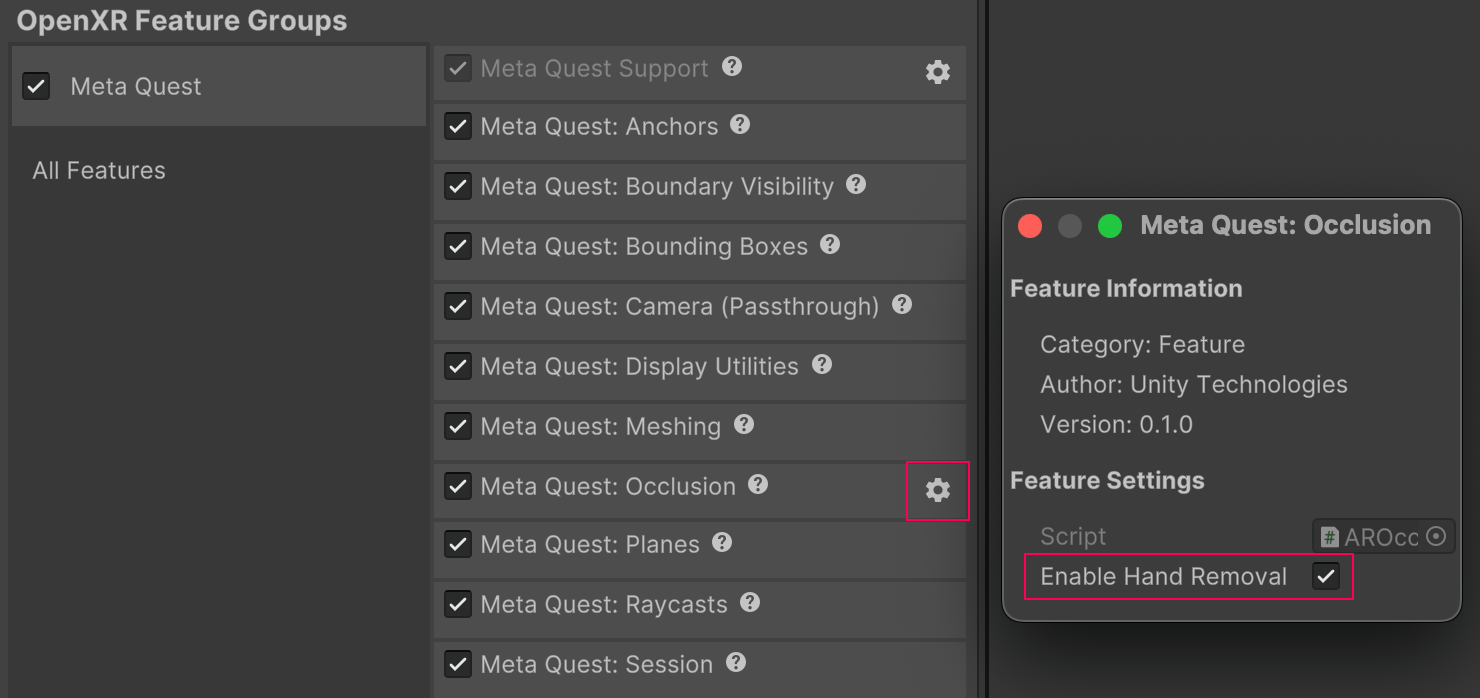The height and width of the screenshot is (698, 1480).
Task: Toggle the Meta Quest: Session checkbox
Action: point(457,664)
